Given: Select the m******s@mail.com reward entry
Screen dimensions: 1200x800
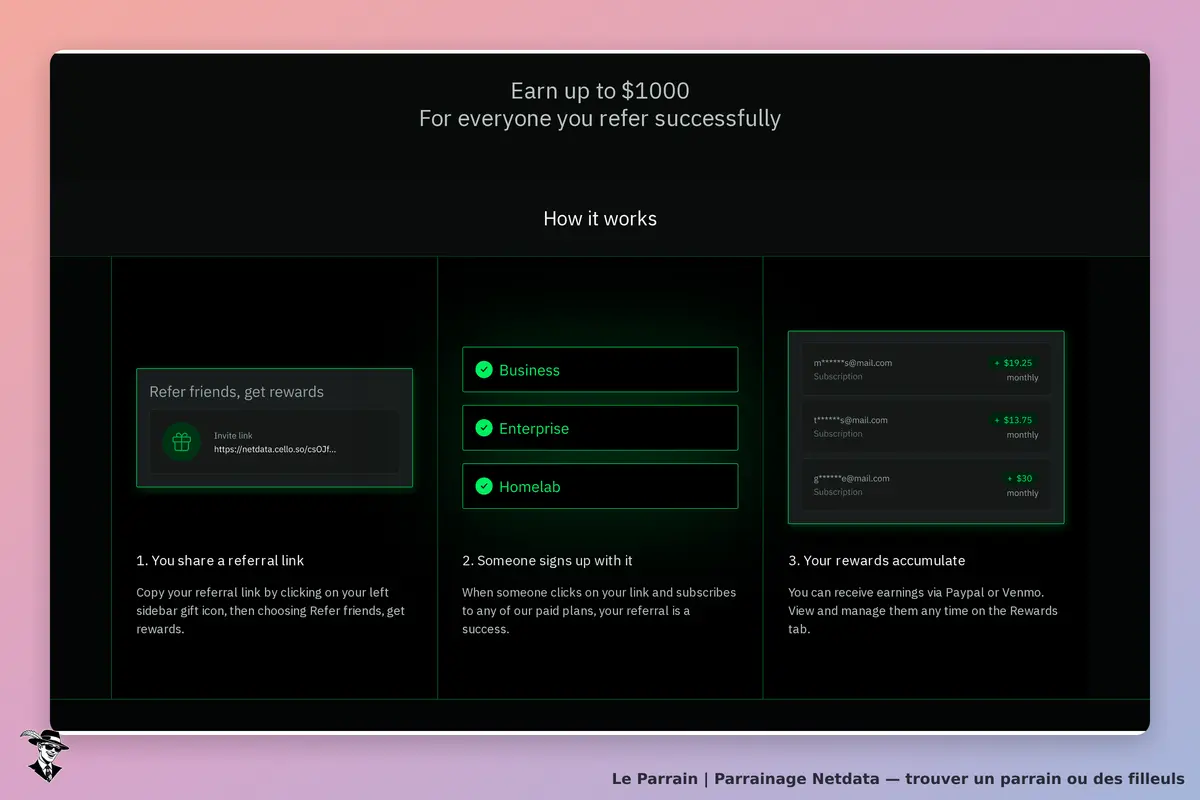Looking at the screenshot, I should coord(926,369).
